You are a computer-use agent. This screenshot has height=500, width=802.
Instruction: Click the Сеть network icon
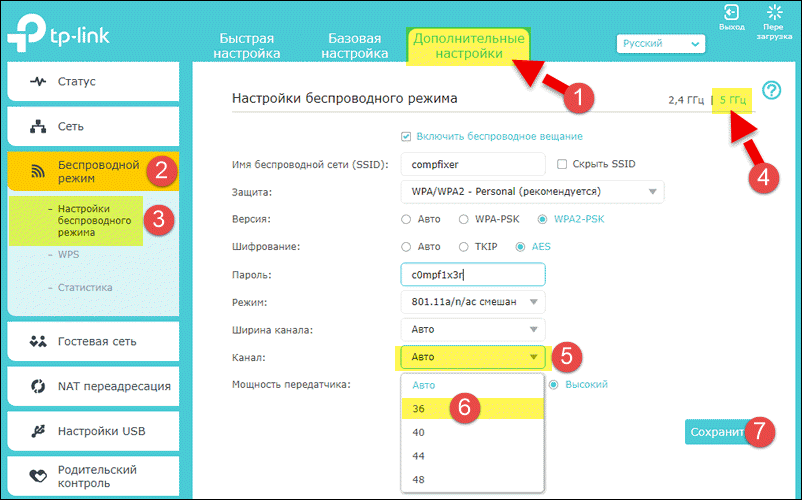coord(38,126)
